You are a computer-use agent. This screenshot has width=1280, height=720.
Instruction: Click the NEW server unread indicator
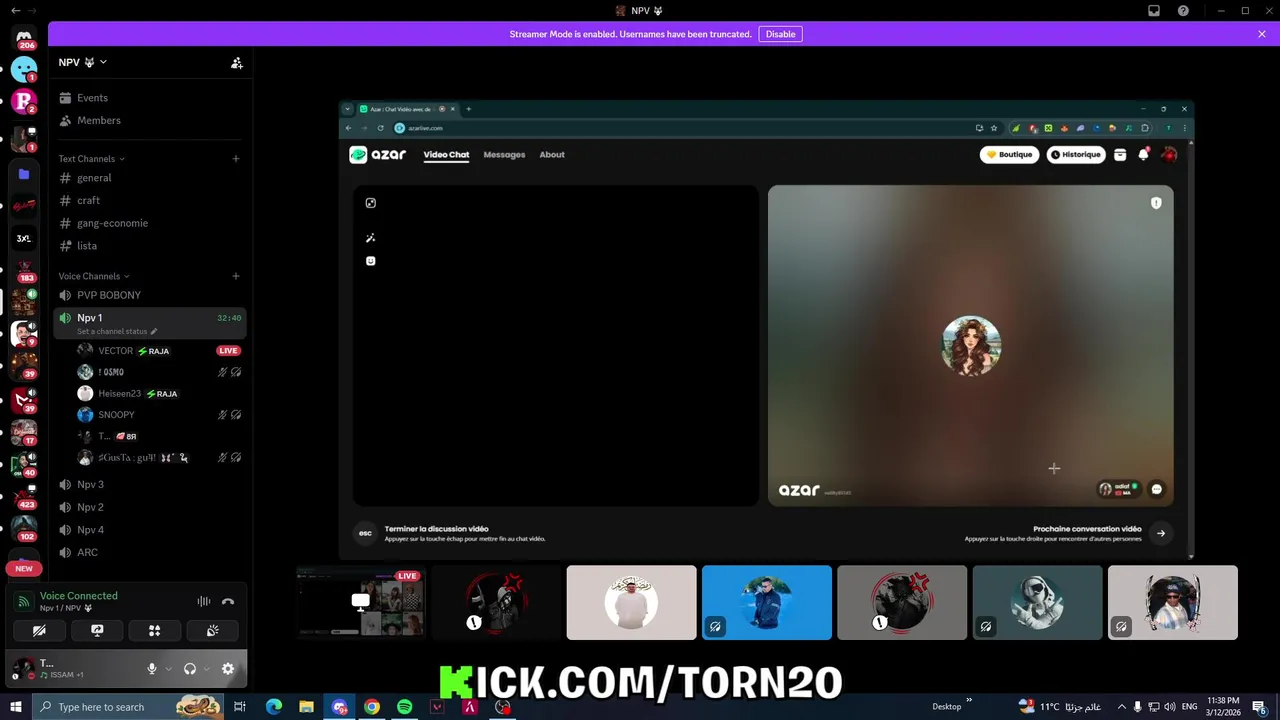(24, 568)
